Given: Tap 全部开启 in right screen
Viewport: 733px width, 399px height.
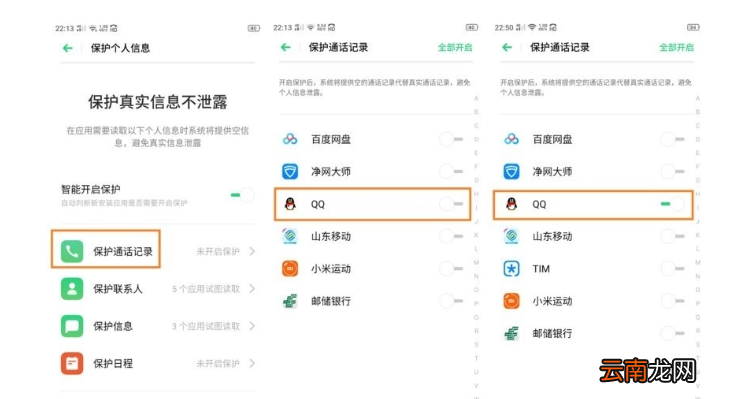Looking at the screenshot, I should click(x=676, y=47).
